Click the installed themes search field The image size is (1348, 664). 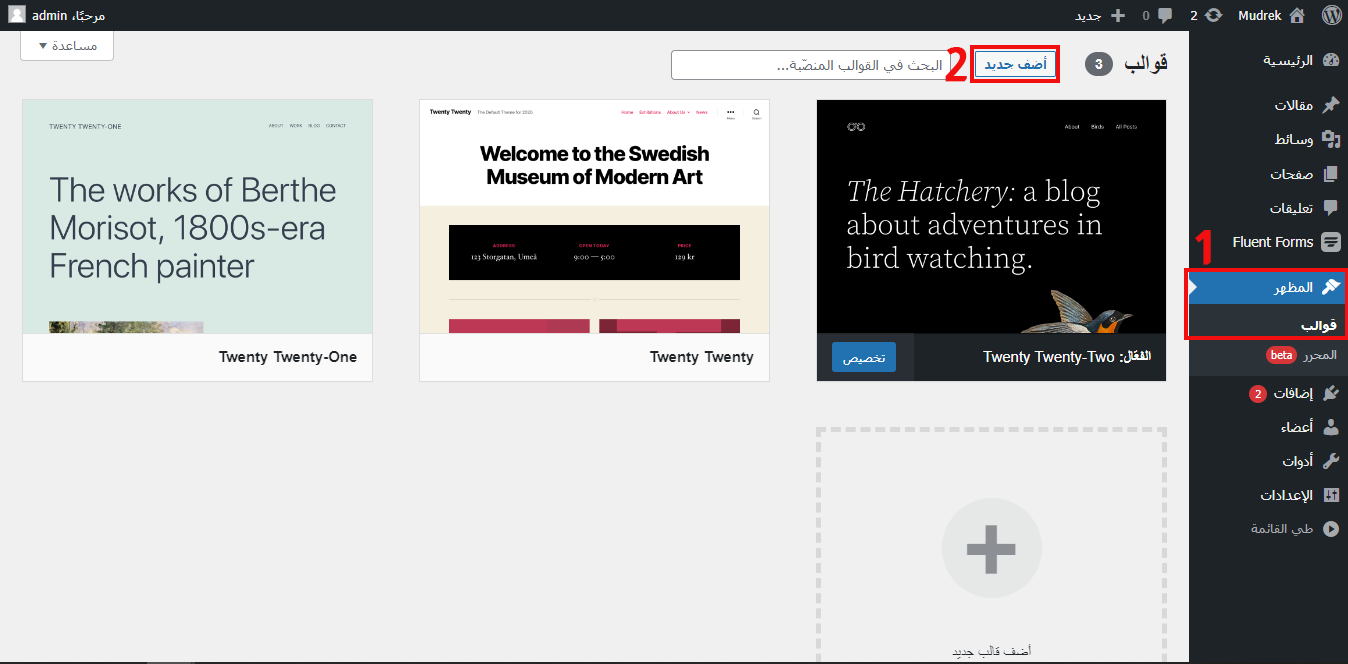tap(811, 65)
